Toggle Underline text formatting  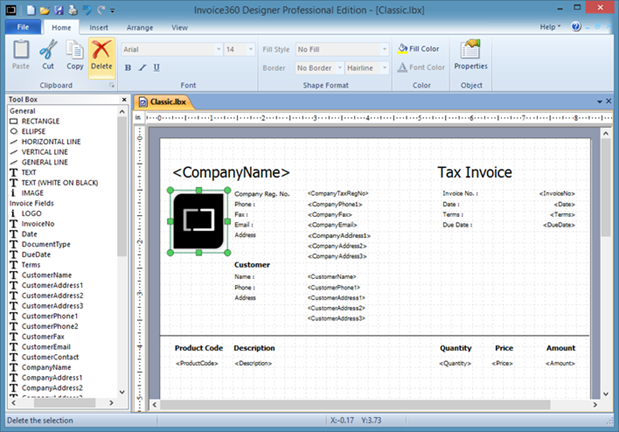click(158, 68)
